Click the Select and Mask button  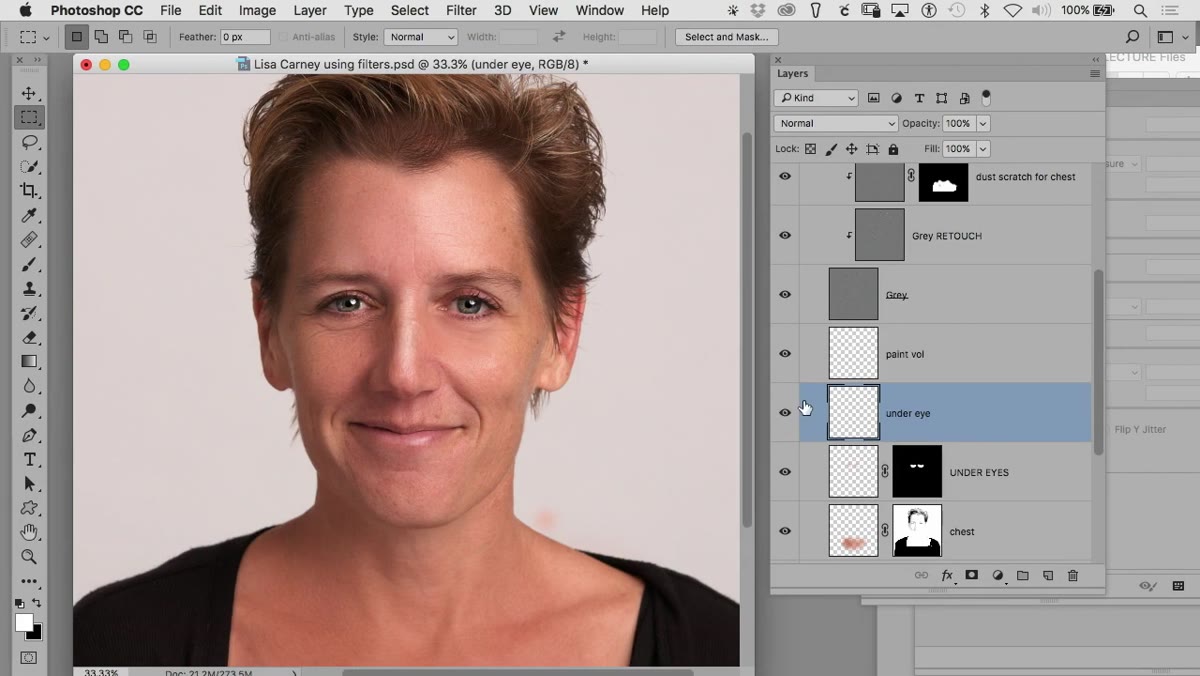click(x=727, y=37)
